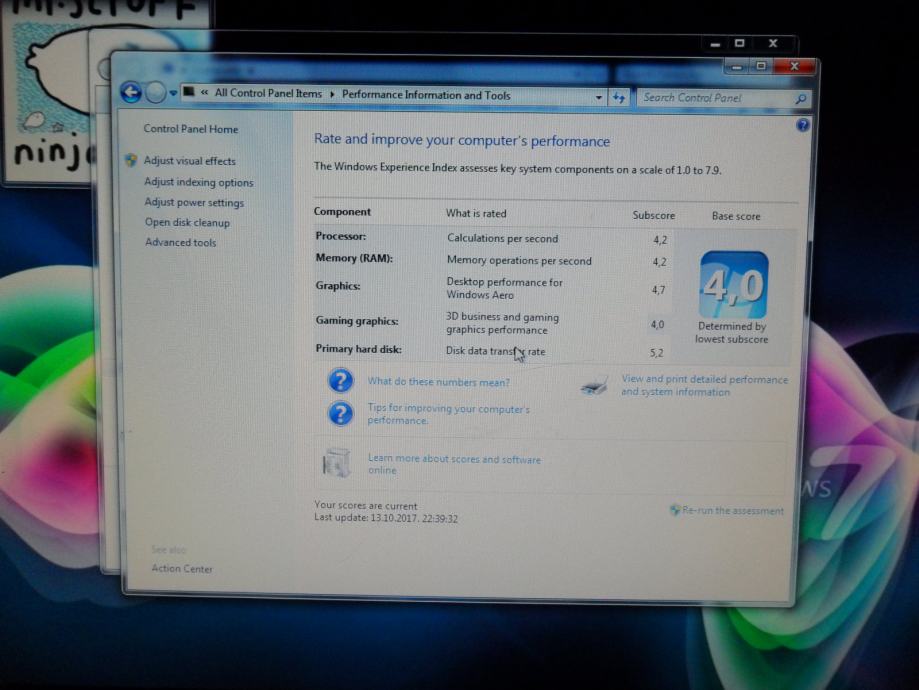Click shield icon beside Adjust visual effects
Screen dimensions: 919x690
coord(131,160)
